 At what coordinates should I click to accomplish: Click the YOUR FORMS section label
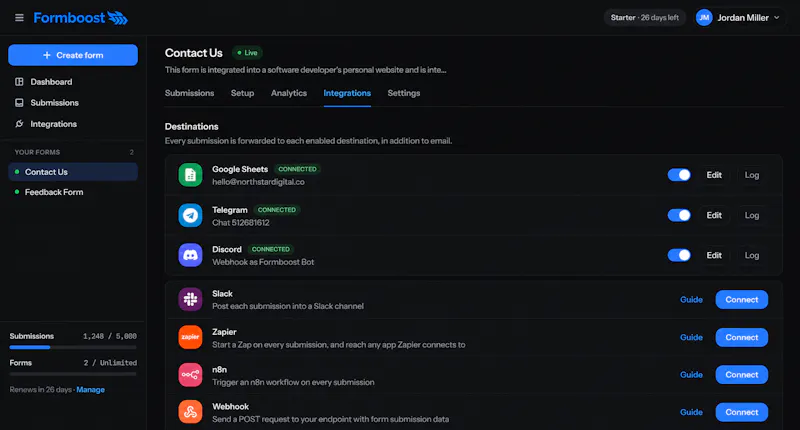click(x=37, y=152)
